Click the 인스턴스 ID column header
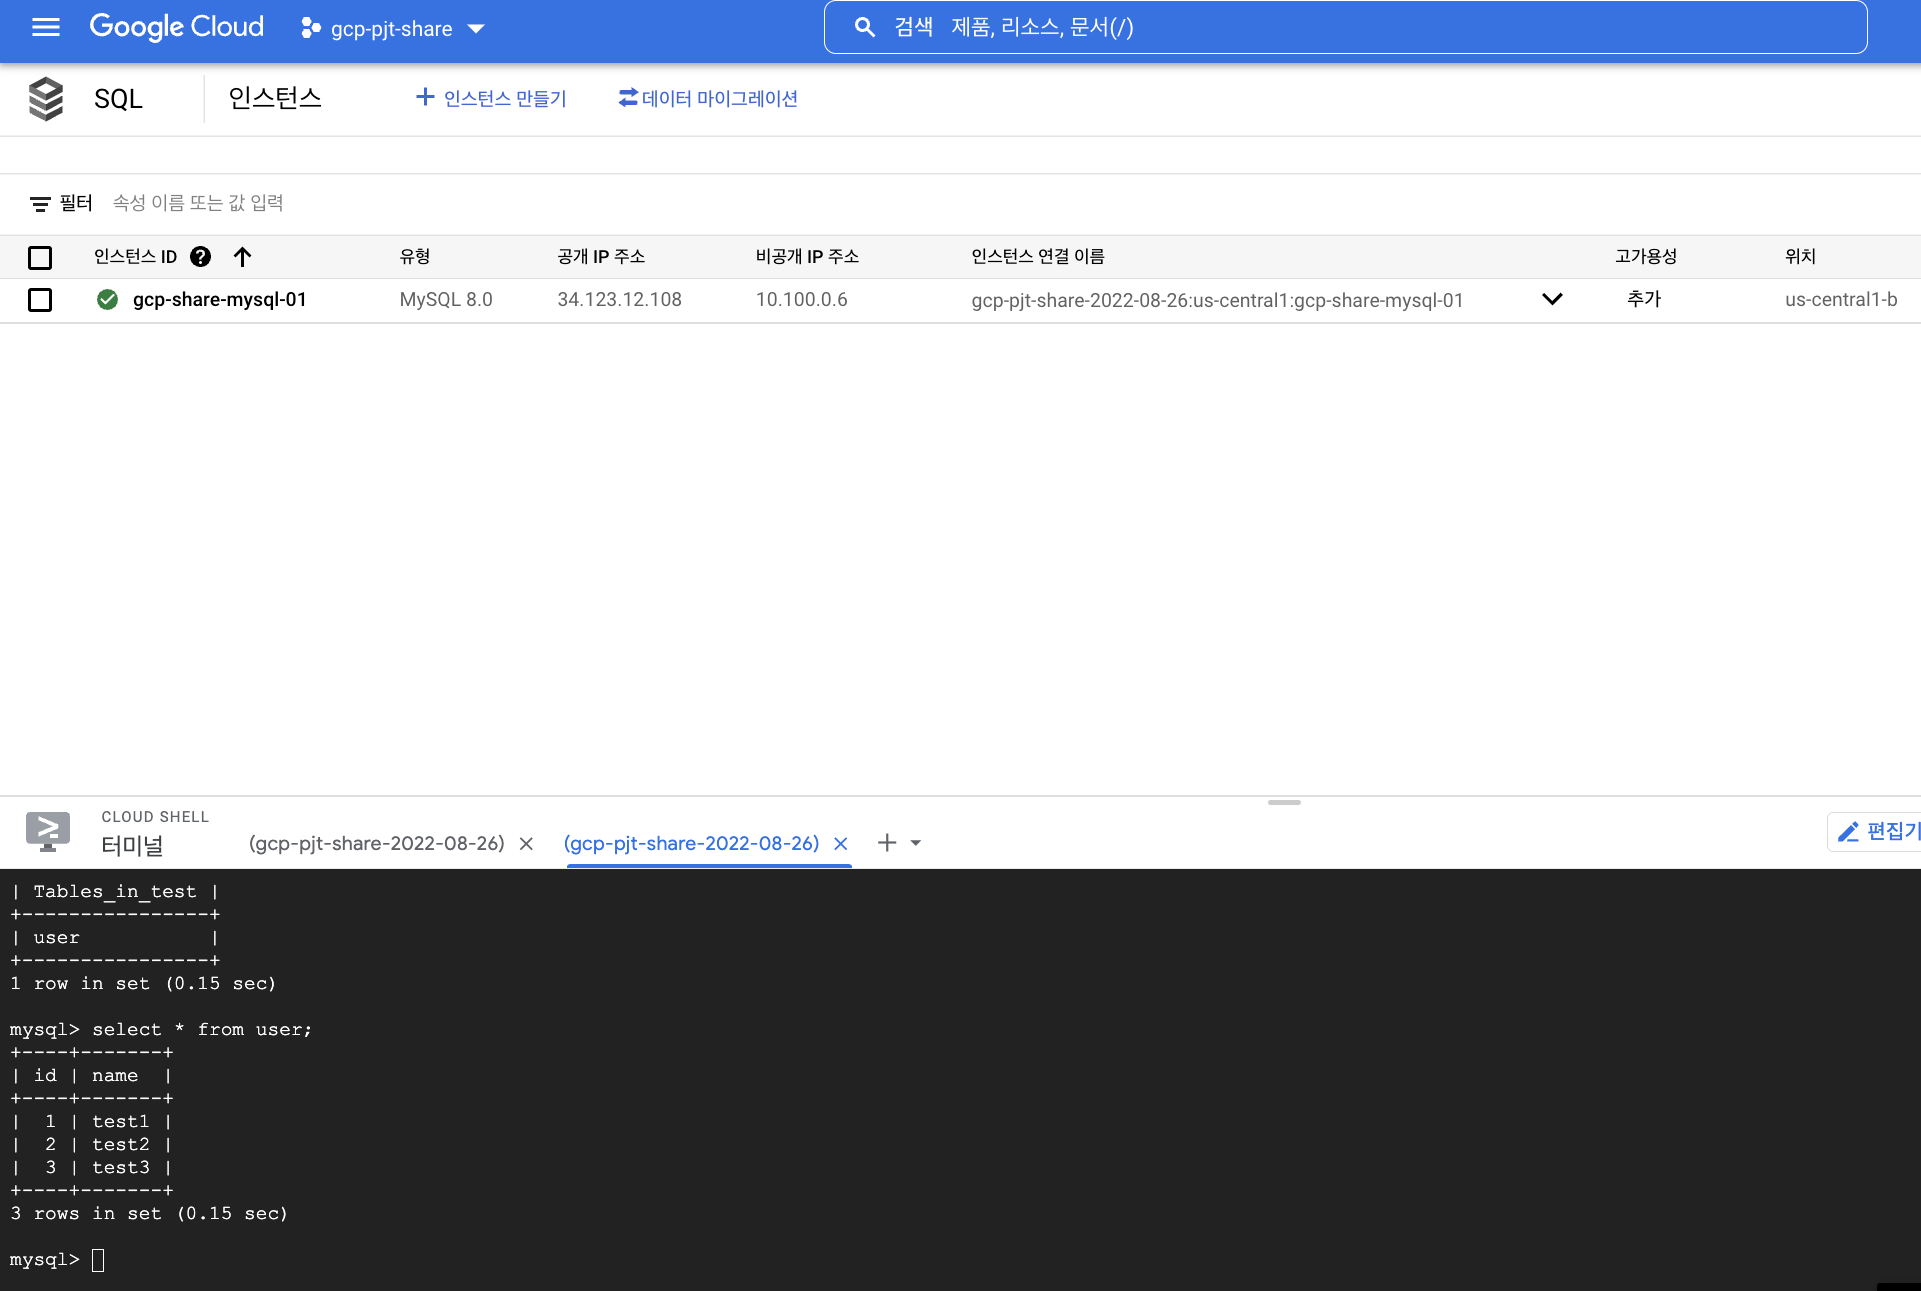 pos(135,257)
